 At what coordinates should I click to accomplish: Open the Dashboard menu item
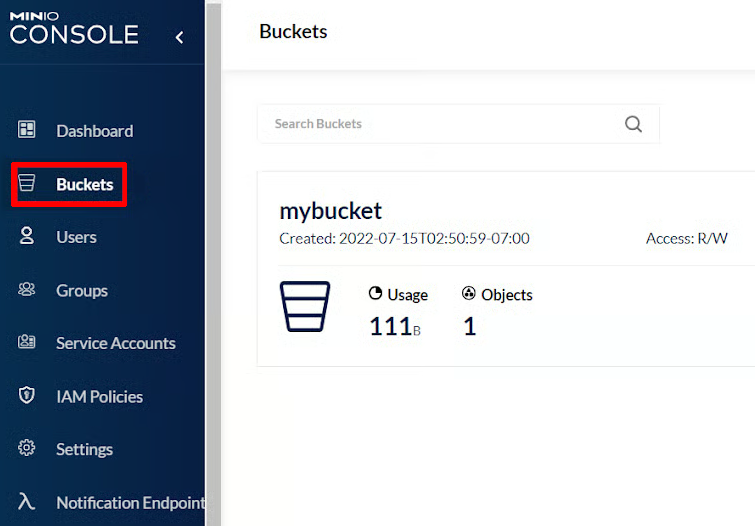94,131
